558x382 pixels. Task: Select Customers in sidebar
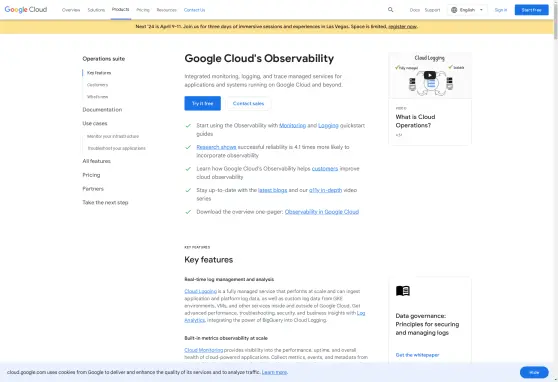(x=98, y=85)
